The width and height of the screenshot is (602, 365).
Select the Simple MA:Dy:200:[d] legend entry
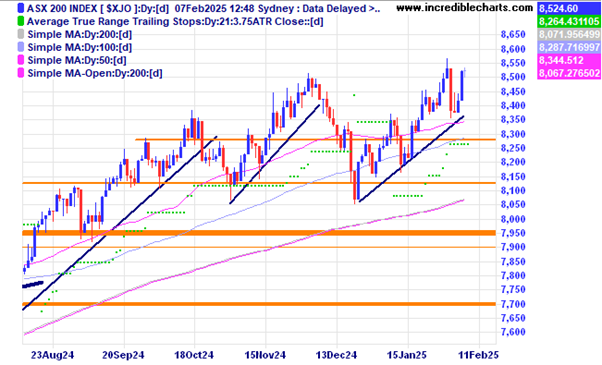tap(79, 35)
